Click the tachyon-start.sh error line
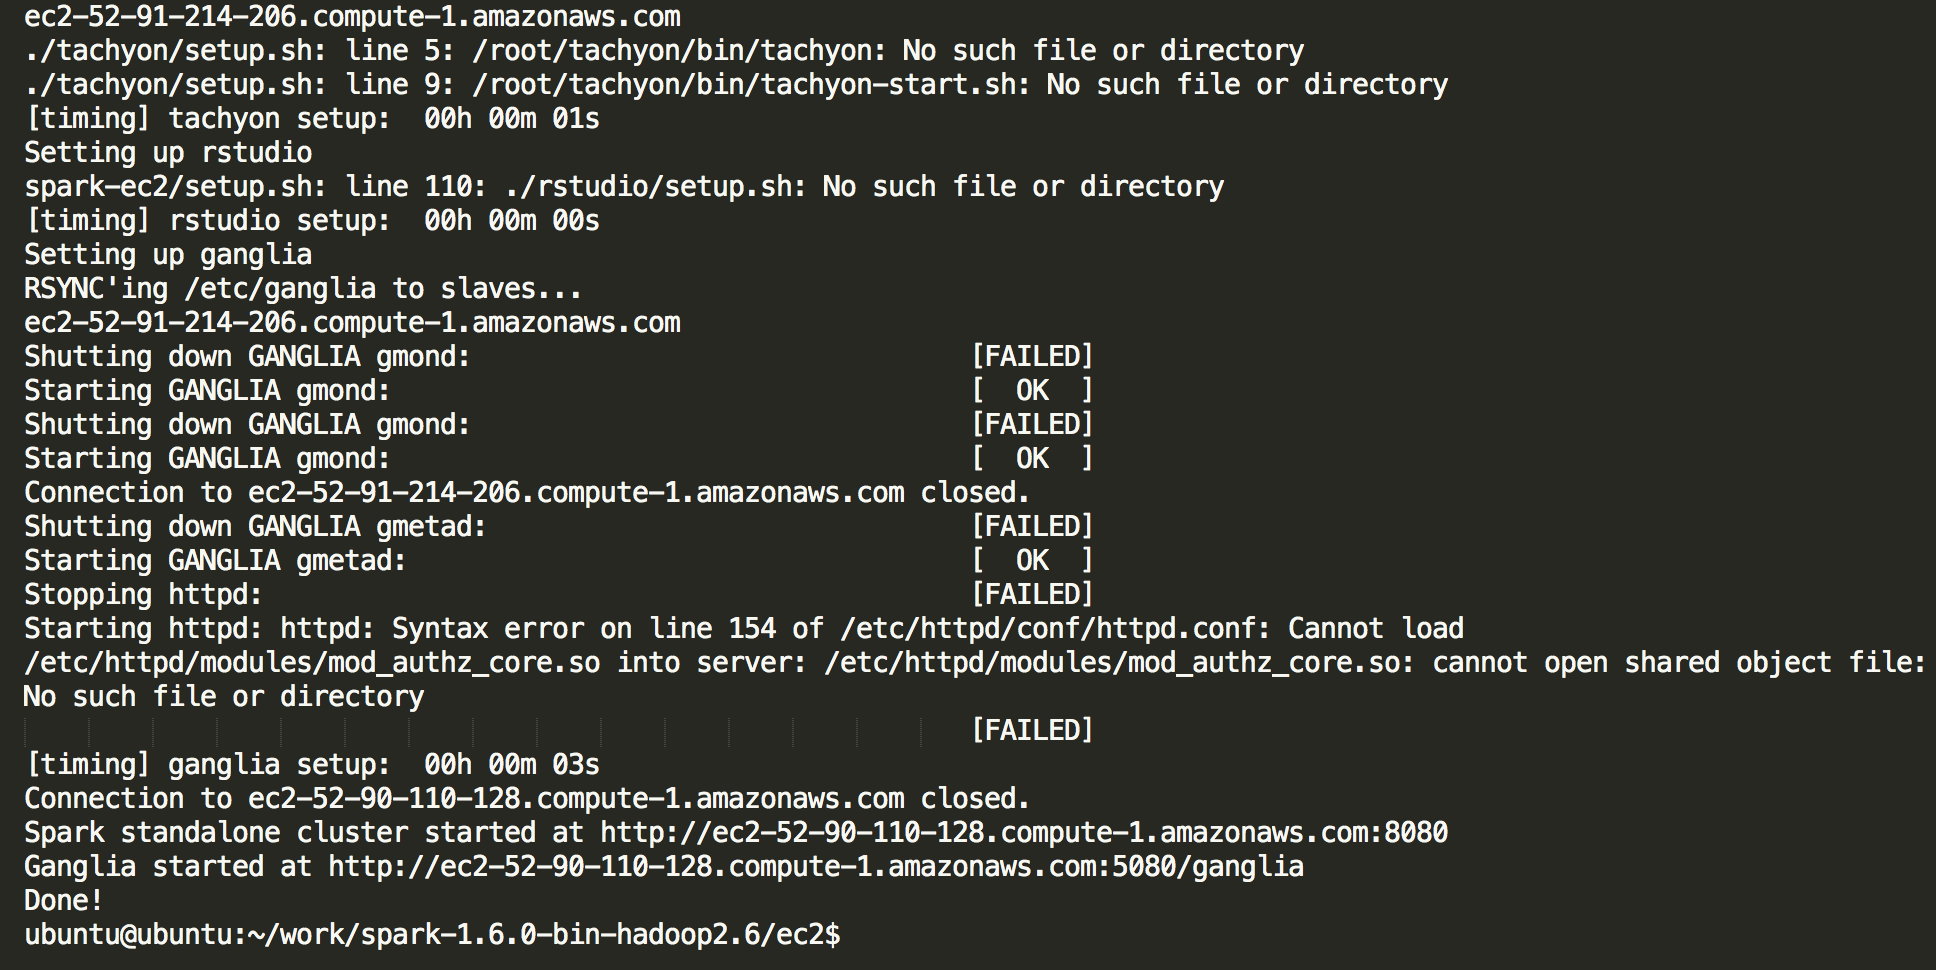 tap(736, 85)
